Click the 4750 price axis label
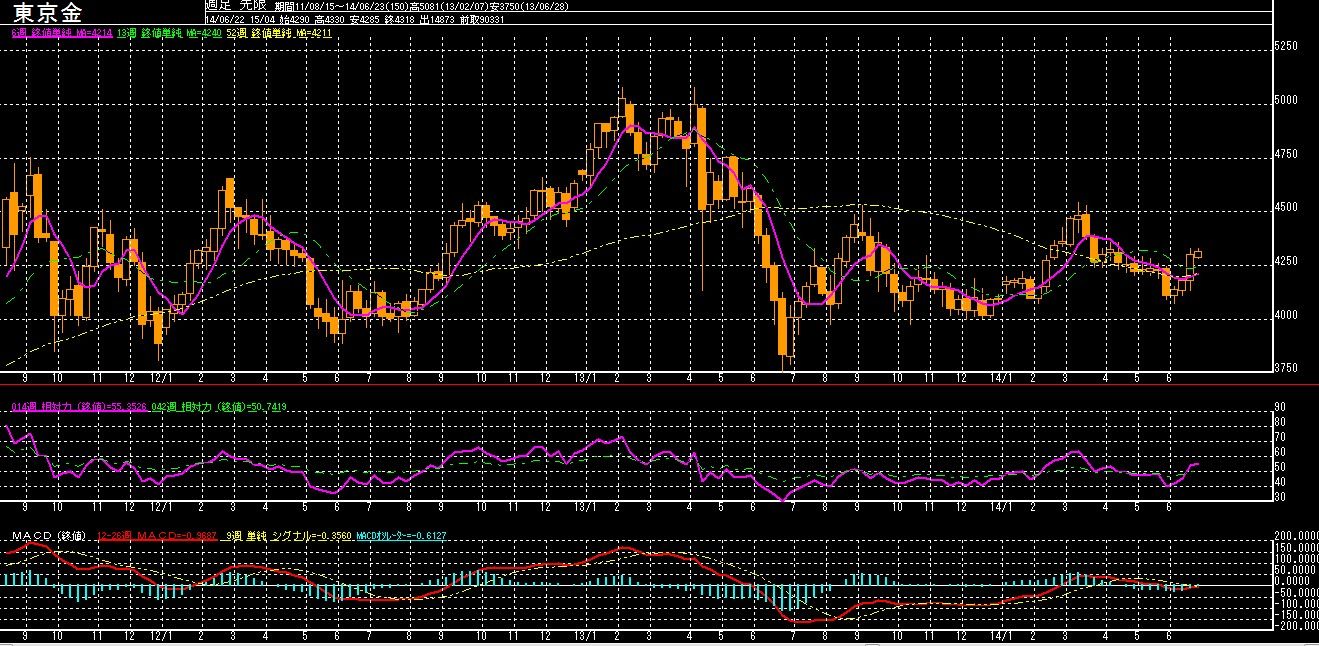The width and height of the screenshot is (1319, 646). coord(1286,154)
